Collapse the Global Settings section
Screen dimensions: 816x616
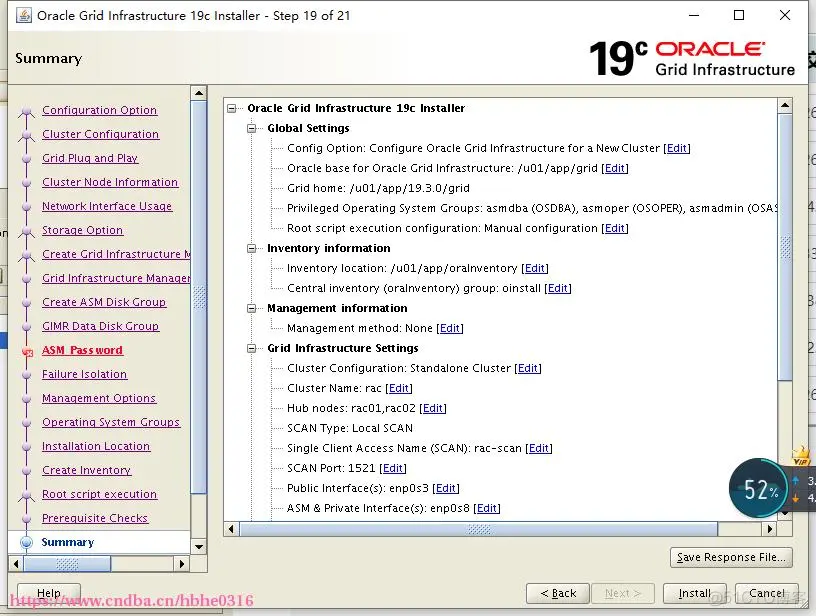pyautogui.click(x=252, y=128)
